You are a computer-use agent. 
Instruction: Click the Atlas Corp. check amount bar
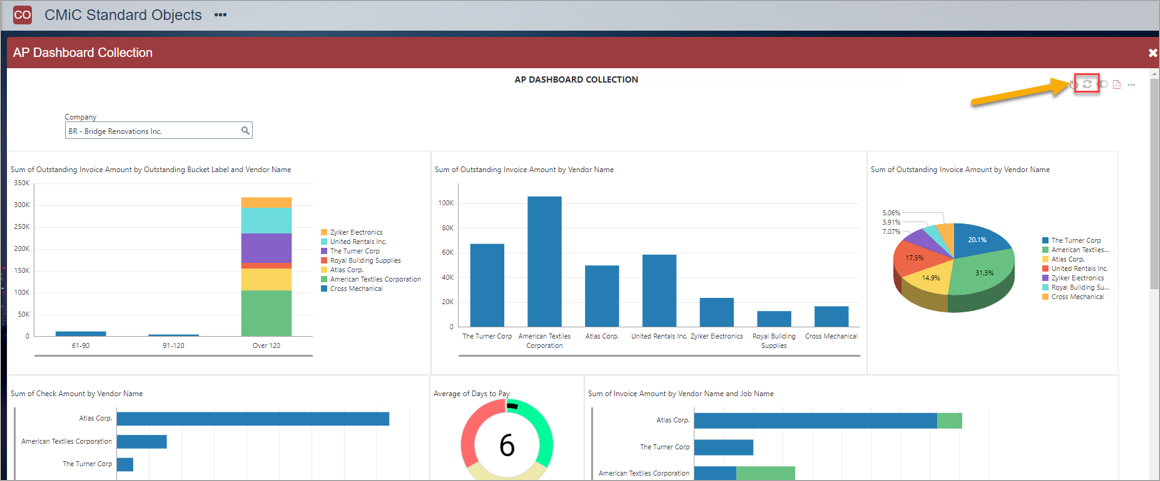coord(253,419)
